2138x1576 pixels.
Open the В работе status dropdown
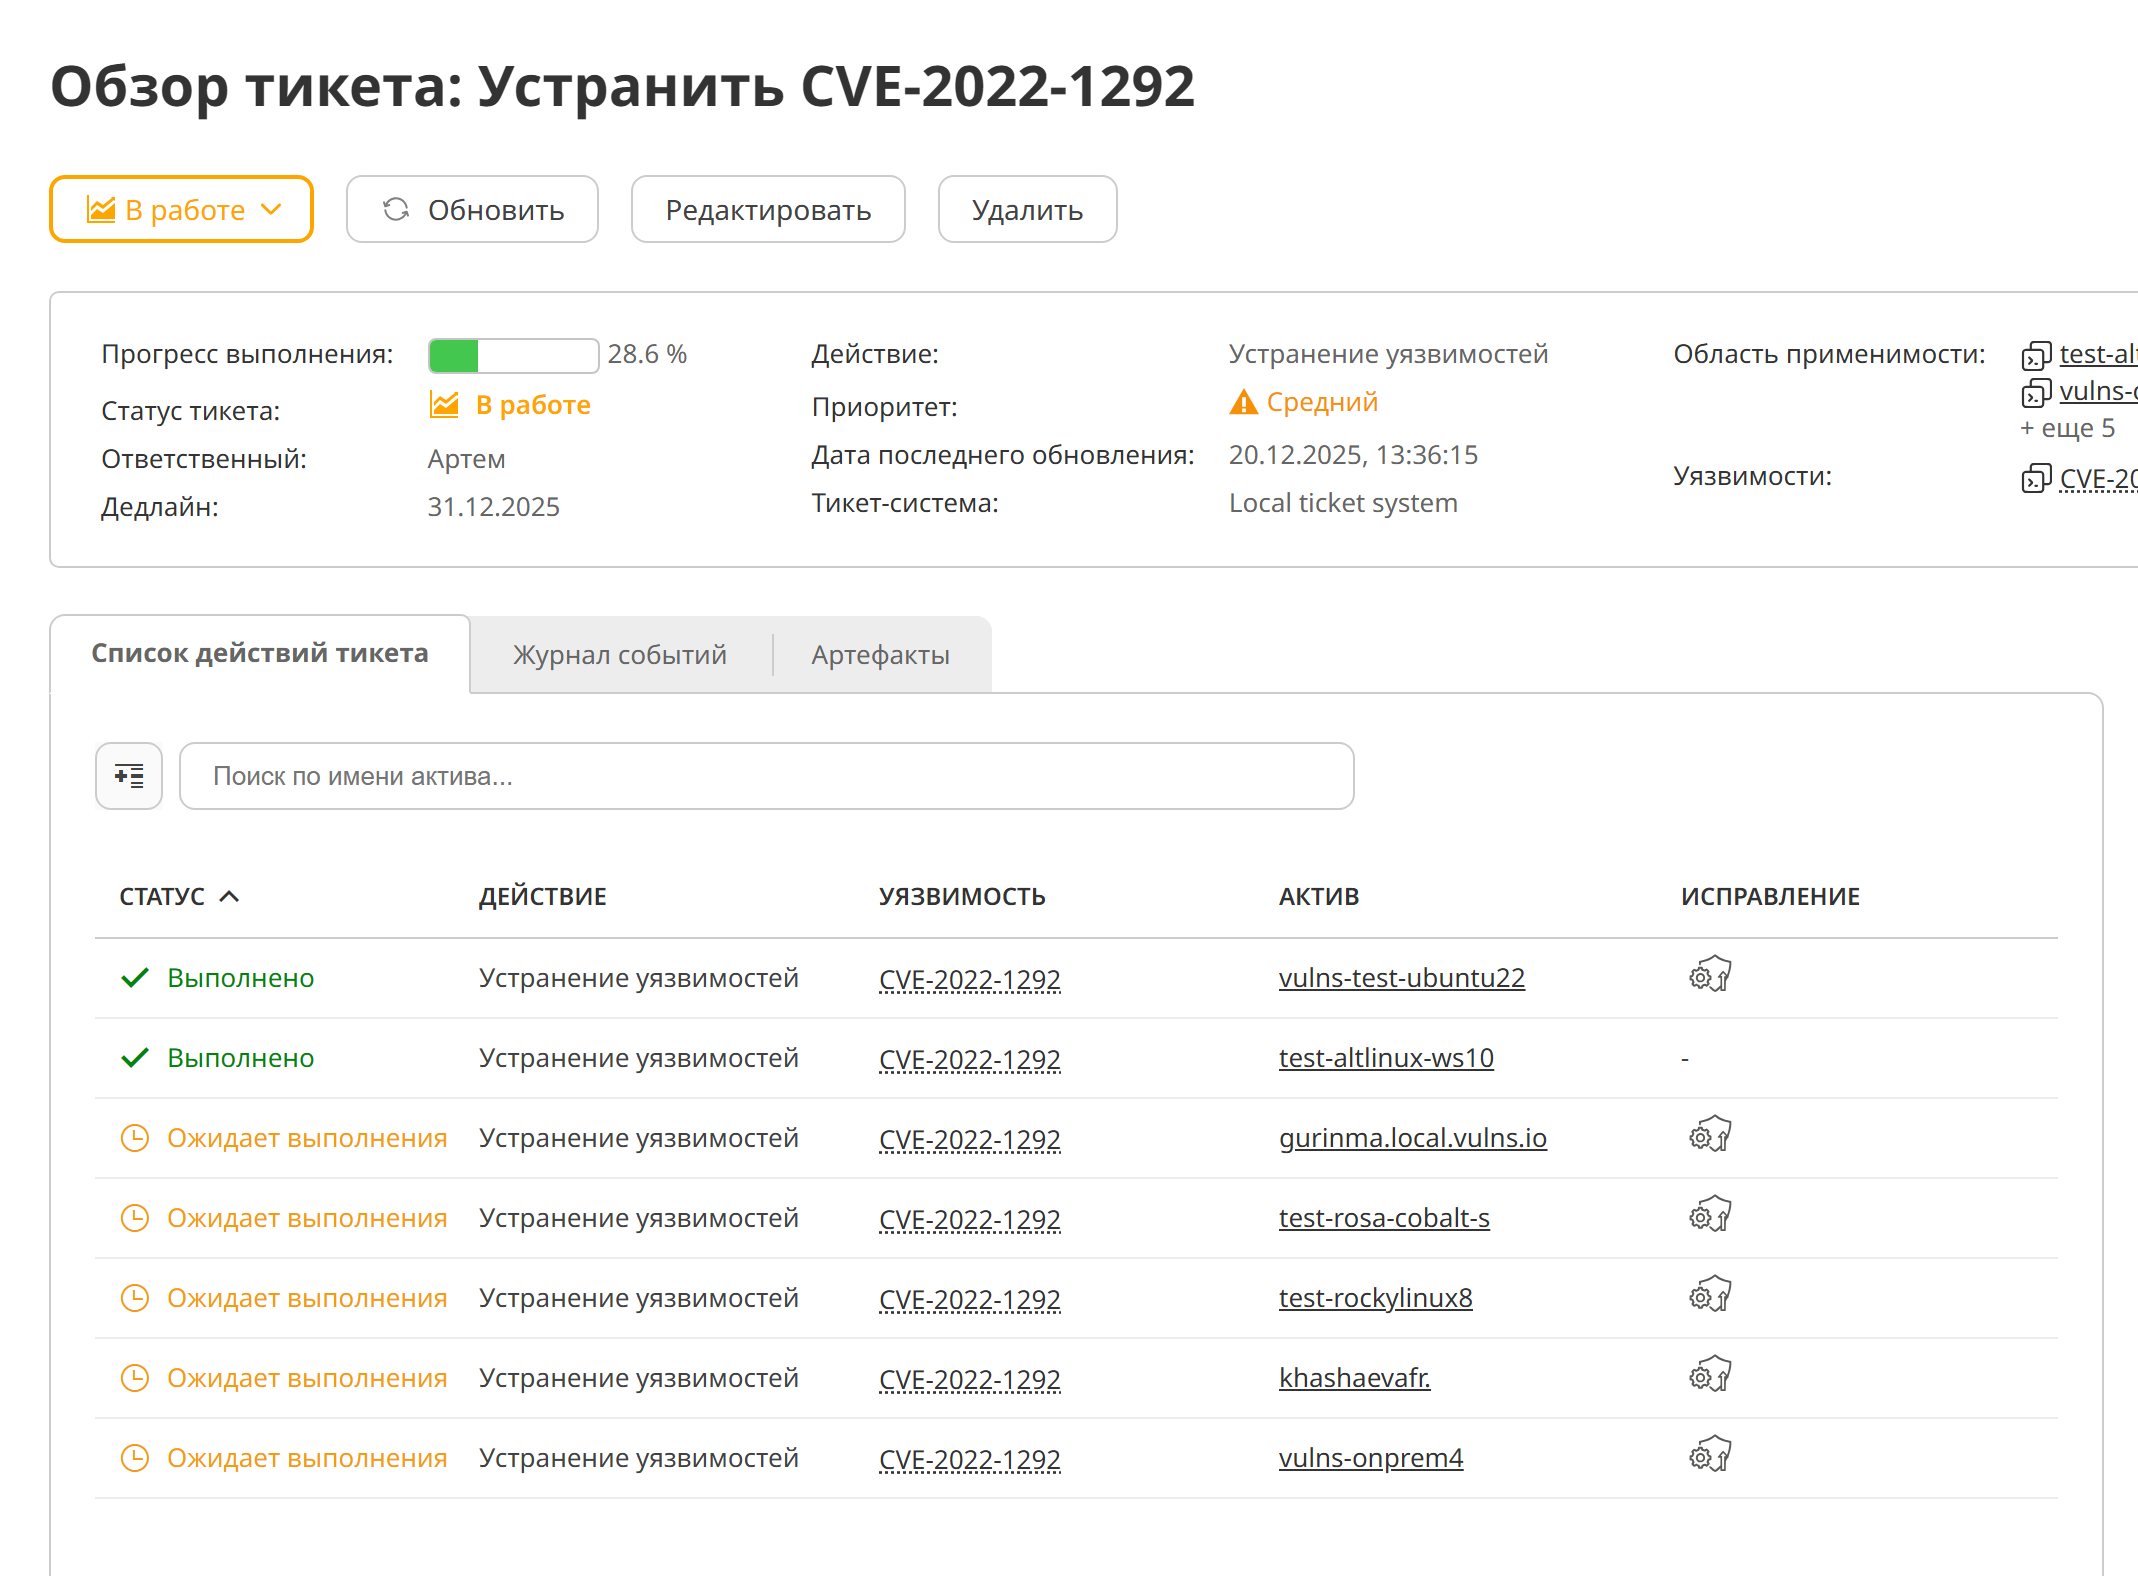coord(181,210)
